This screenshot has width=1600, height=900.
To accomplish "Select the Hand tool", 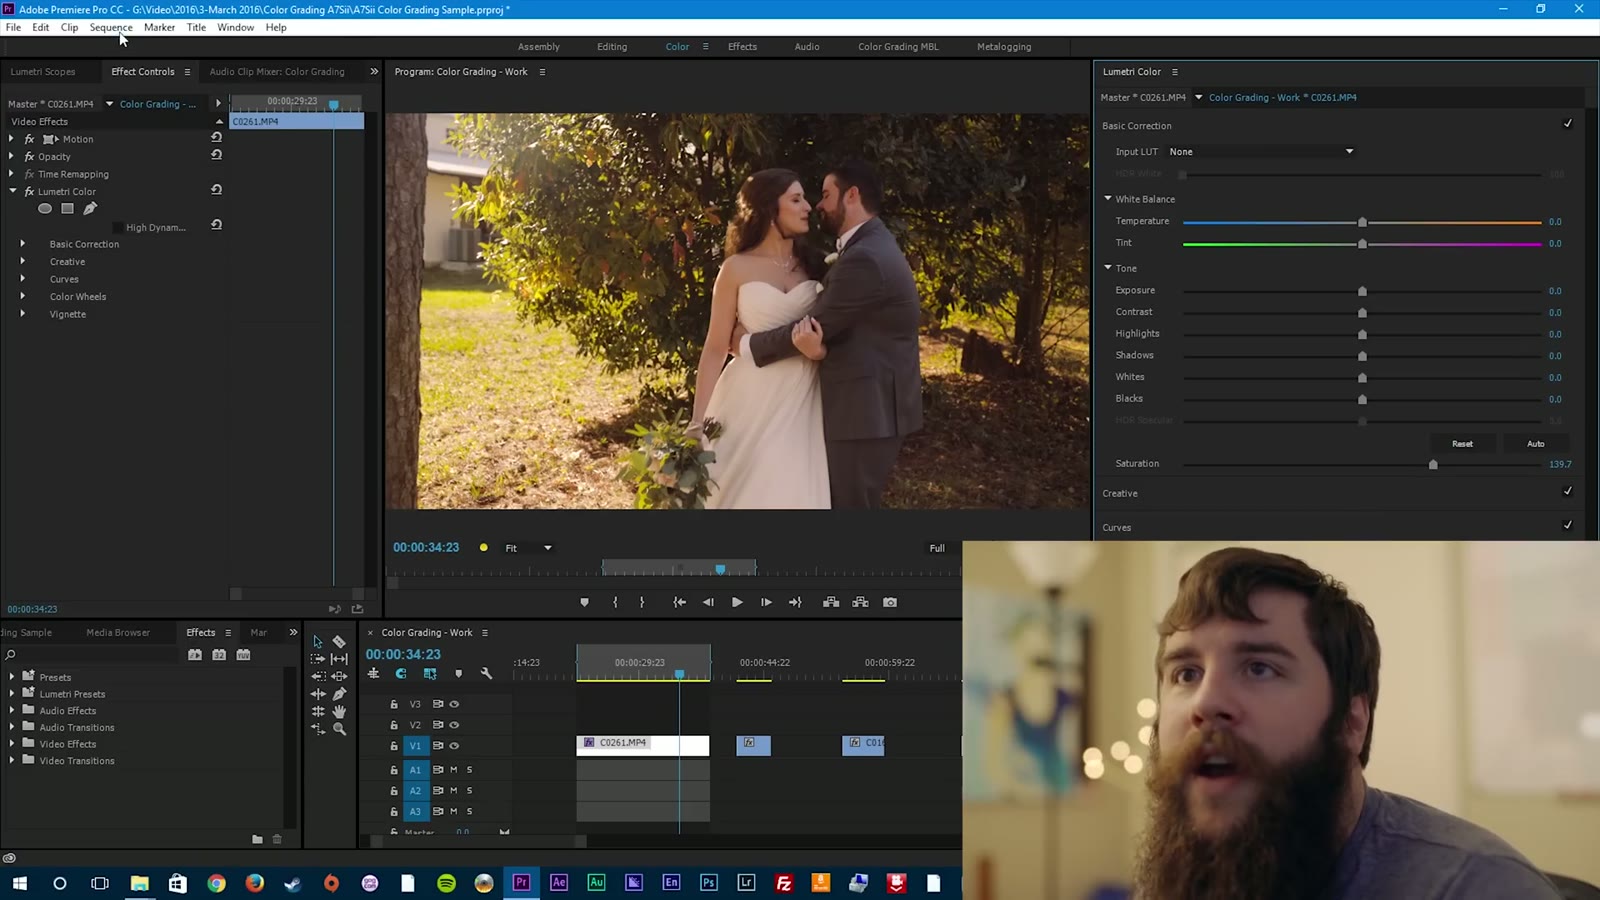I will (340, 711).
